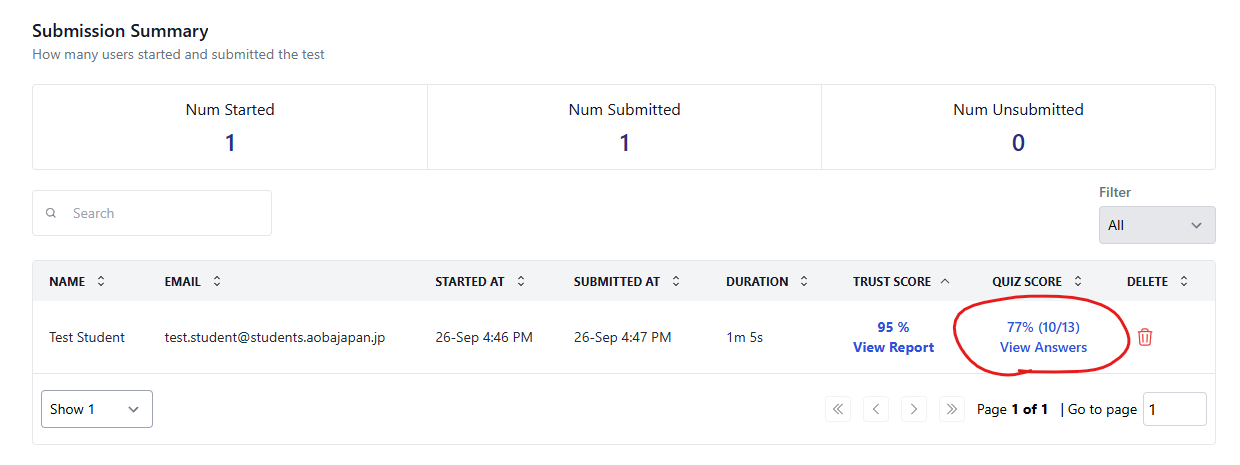This screenshot has height=465, width=1240.
Task: Toggle Trust Score sort order
Action: point(946,282)
